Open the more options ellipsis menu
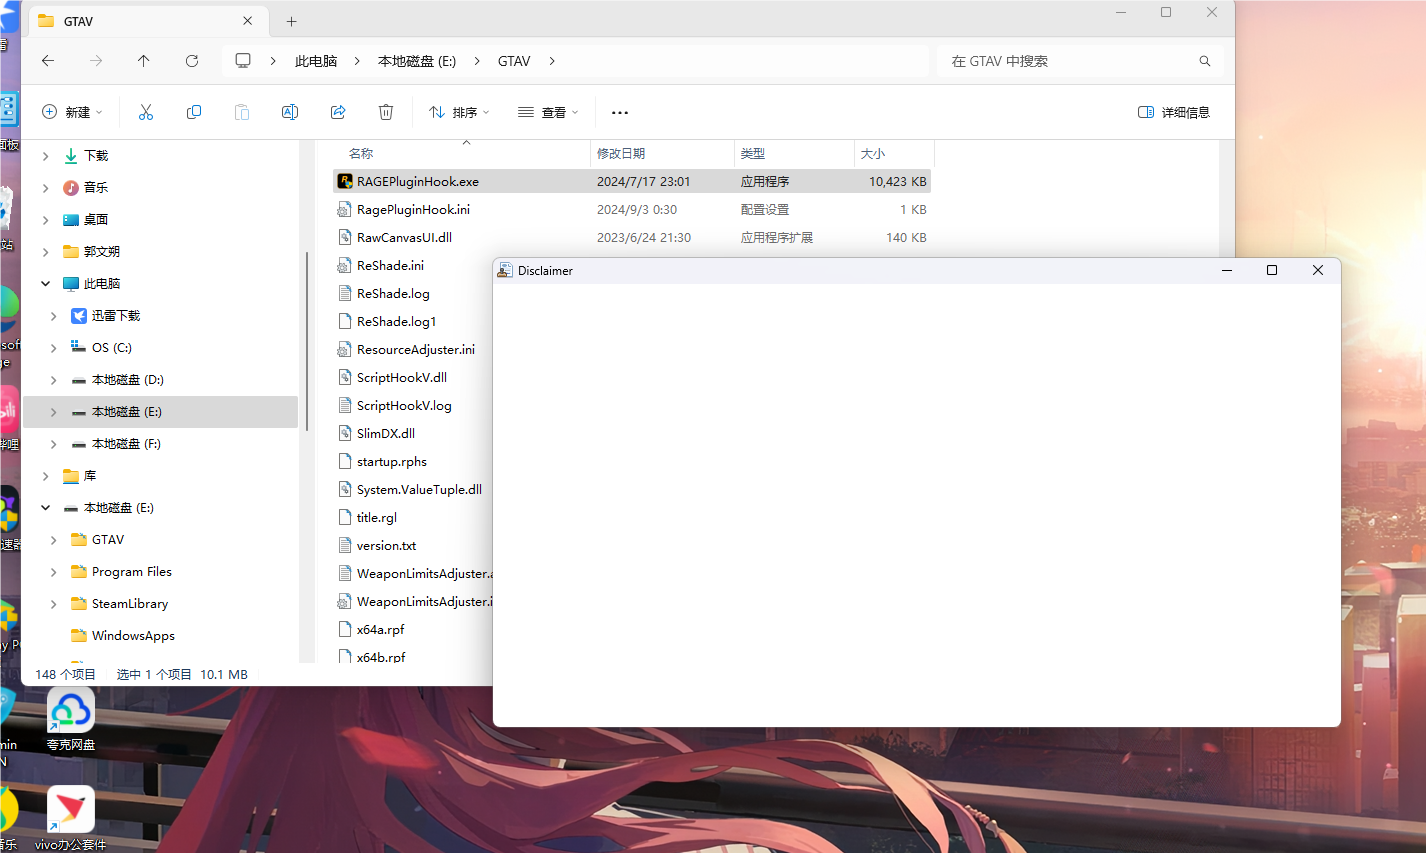1426x853 pixels. [620, 113]
